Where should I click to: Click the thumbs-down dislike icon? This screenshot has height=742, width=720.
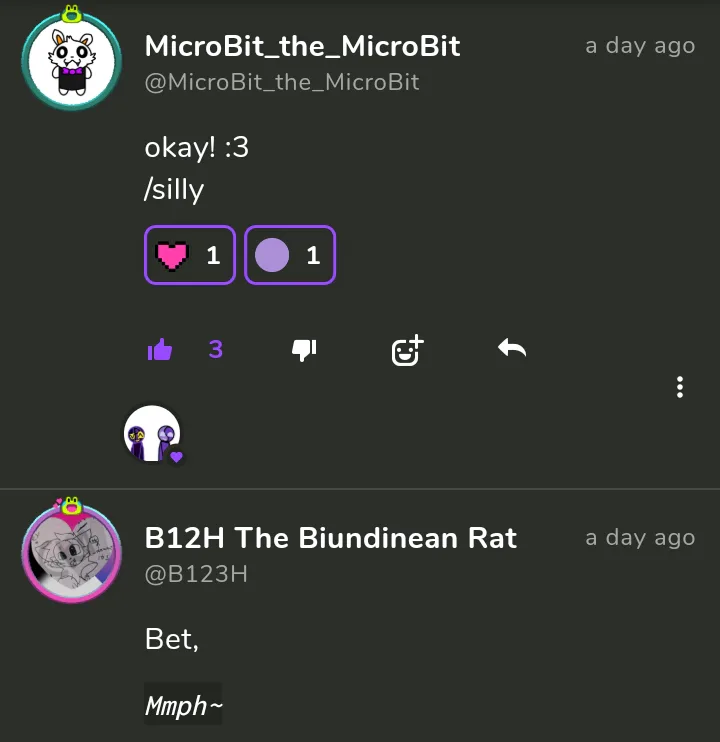pos(304,350)
